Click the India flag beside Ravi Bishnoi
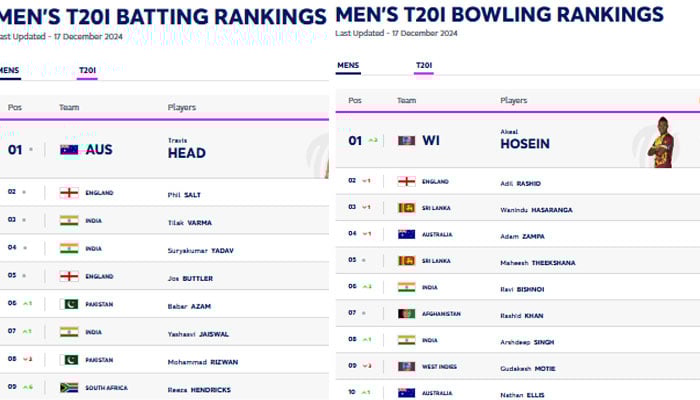The image size is (700, 400). click(406, 287)
